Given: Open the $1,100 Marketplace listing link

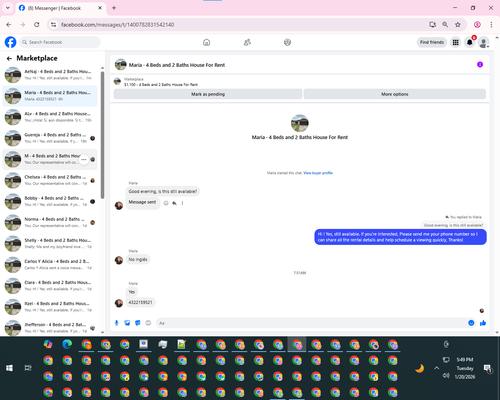Looking at the screenshot, I should click(161, 85).
